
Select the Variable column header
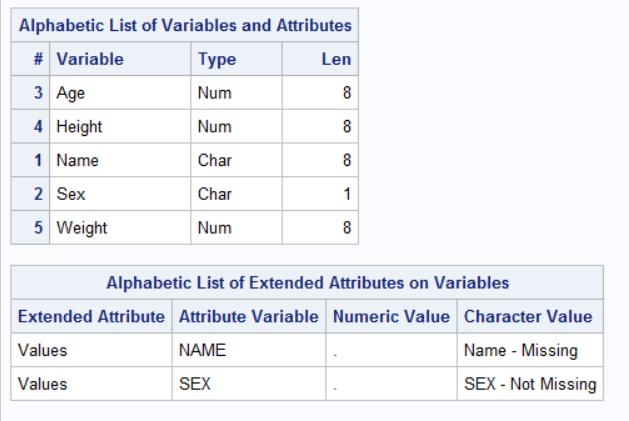[x=90, y=59]
